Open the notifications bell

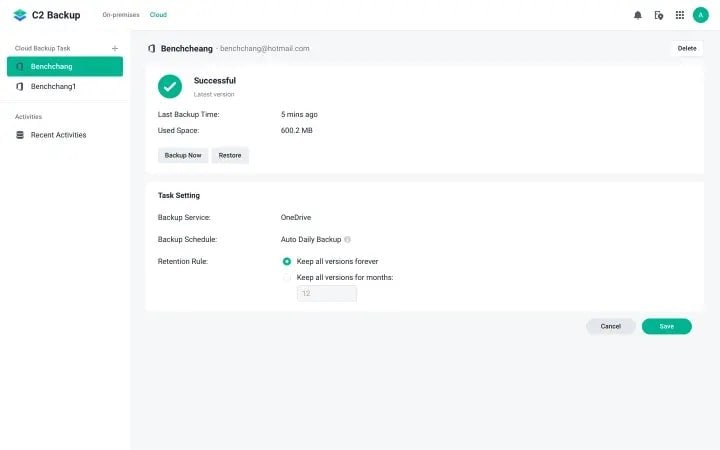[x=638, y=15]
